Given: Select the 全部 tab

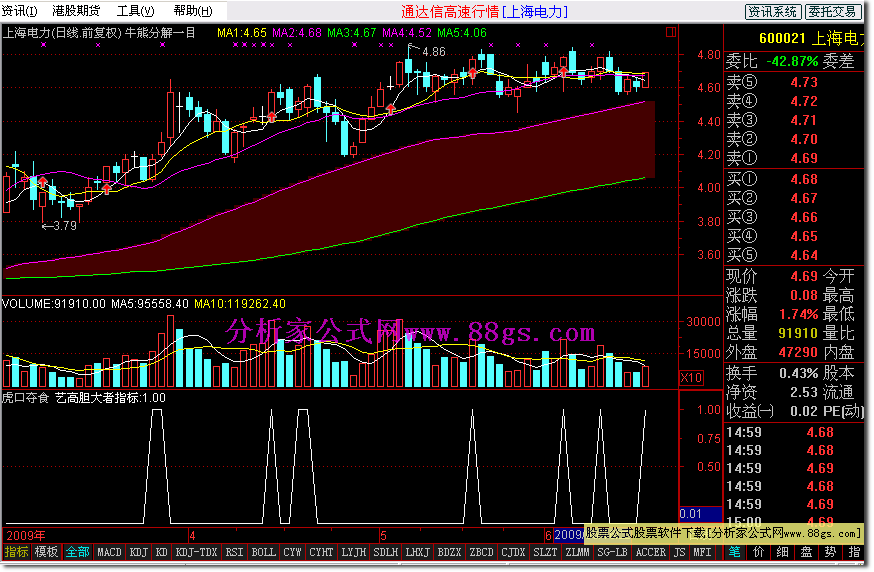Looking at the screenshot, I should (x=77, y=552).
